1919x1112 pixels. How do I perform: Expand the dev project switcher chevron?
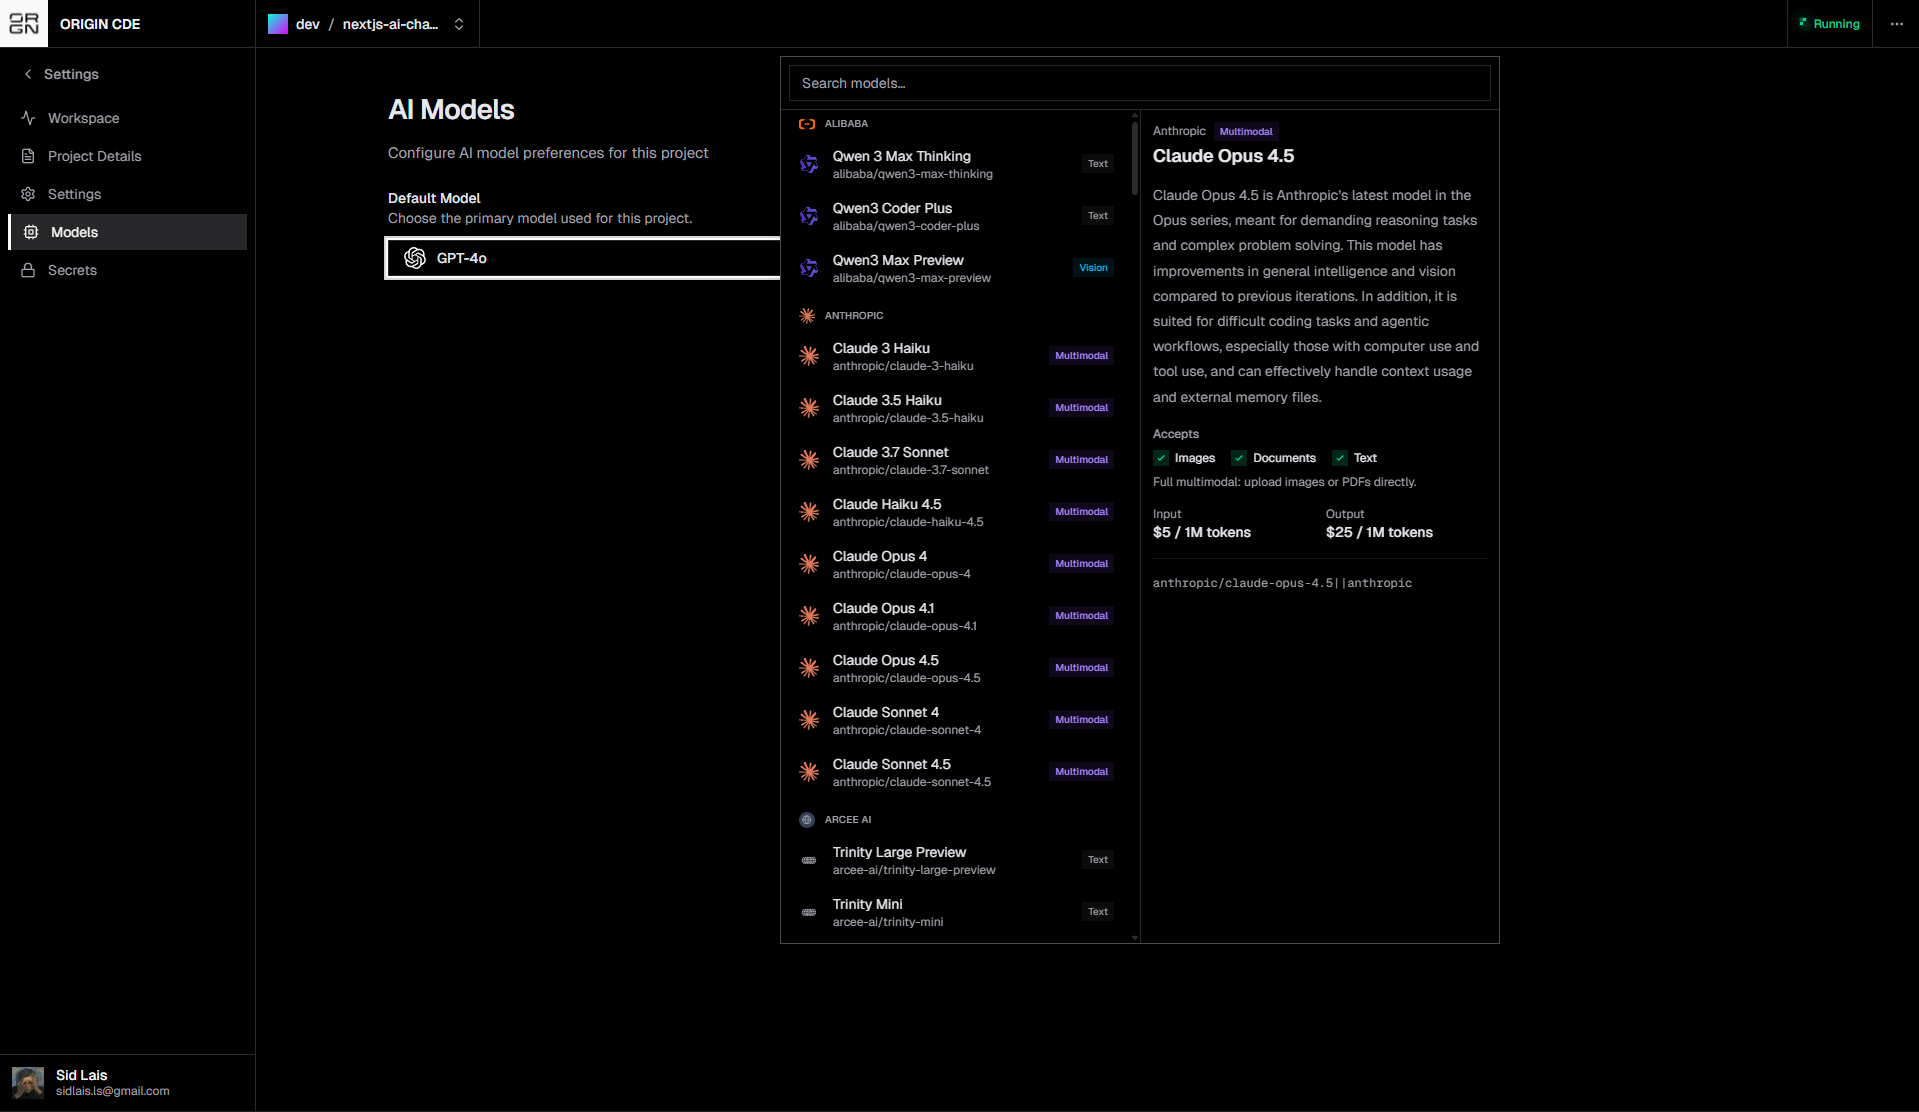click(x=459, y=24)
